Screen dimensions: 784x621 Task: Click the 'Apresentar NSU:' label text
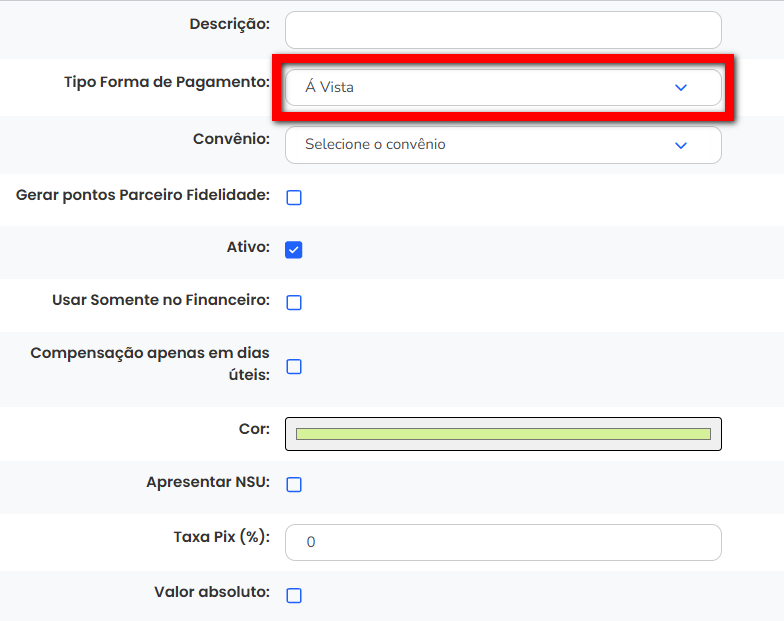pyautogui.click(x=208, y=481)
